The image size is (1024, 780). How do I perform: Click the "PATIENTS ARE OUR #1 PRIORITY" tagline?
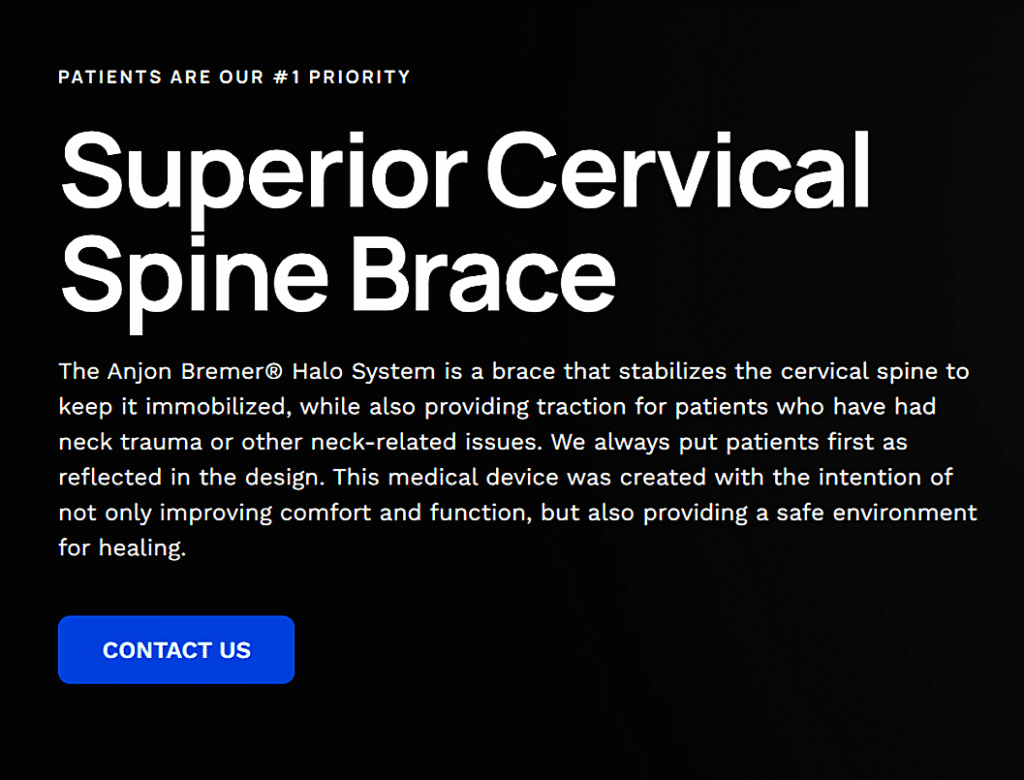click(x=234, y=77)
